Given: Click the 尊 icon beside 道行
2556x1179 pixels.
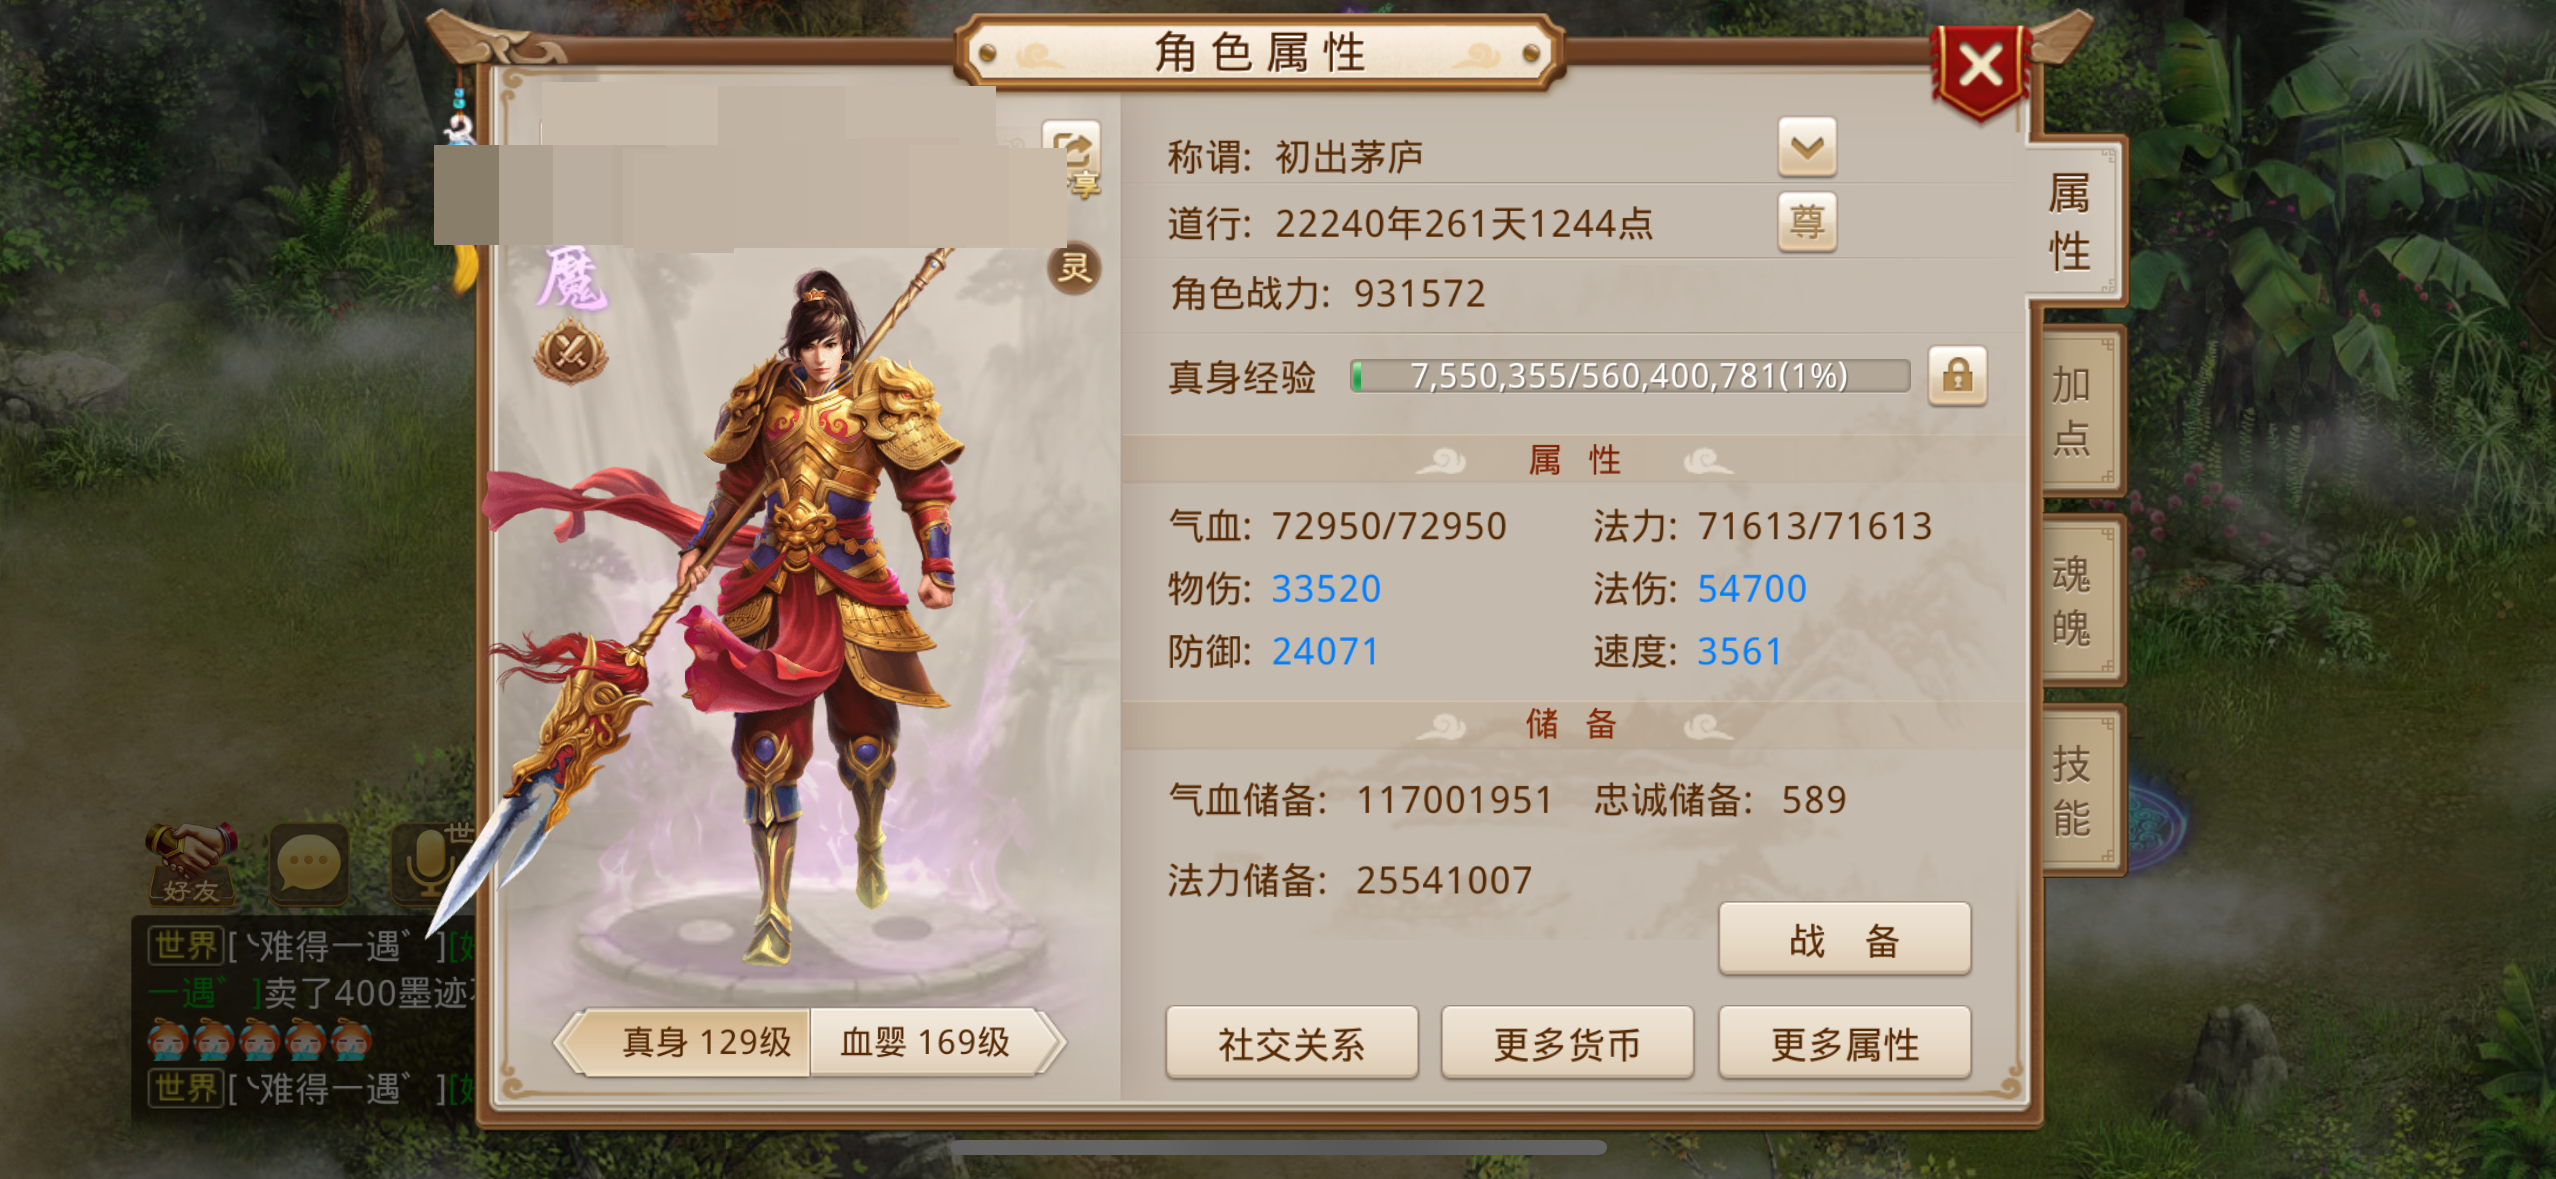Looking at the screenshot, I should (1806, 222).
